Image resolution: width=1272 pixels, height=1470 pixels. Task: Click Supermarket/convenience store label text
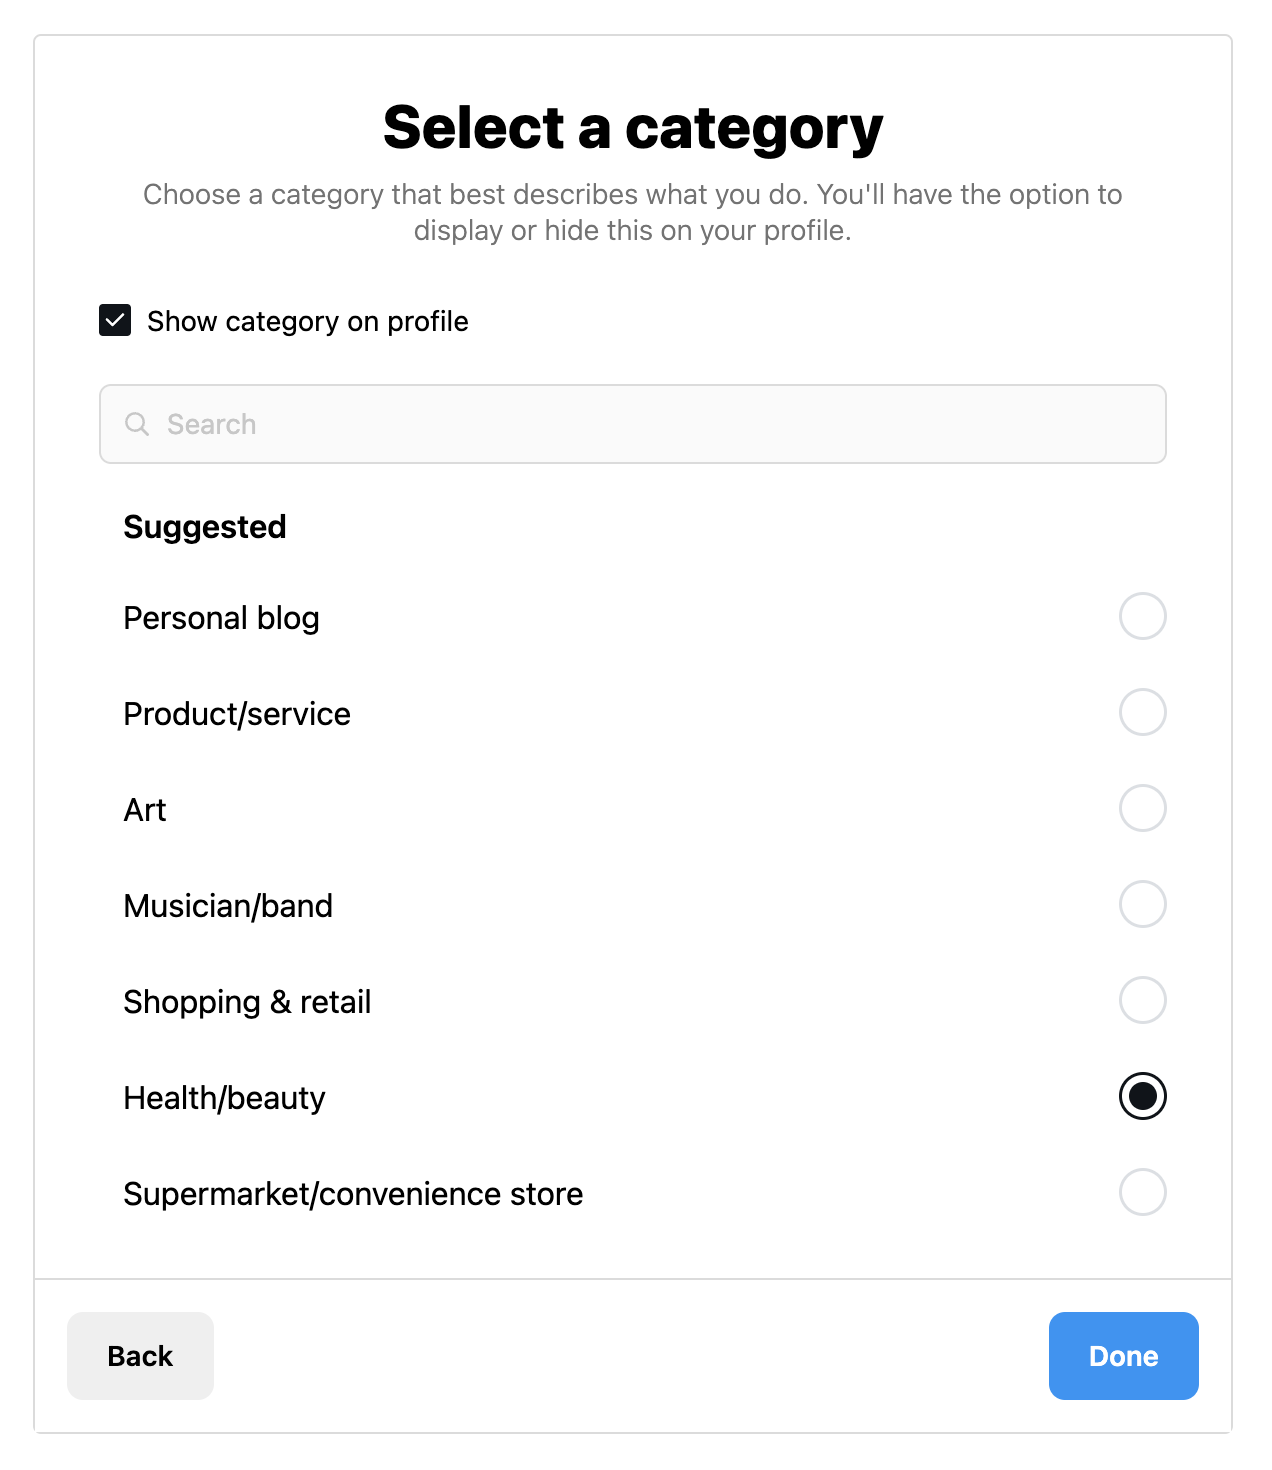tap(353, 1194)
